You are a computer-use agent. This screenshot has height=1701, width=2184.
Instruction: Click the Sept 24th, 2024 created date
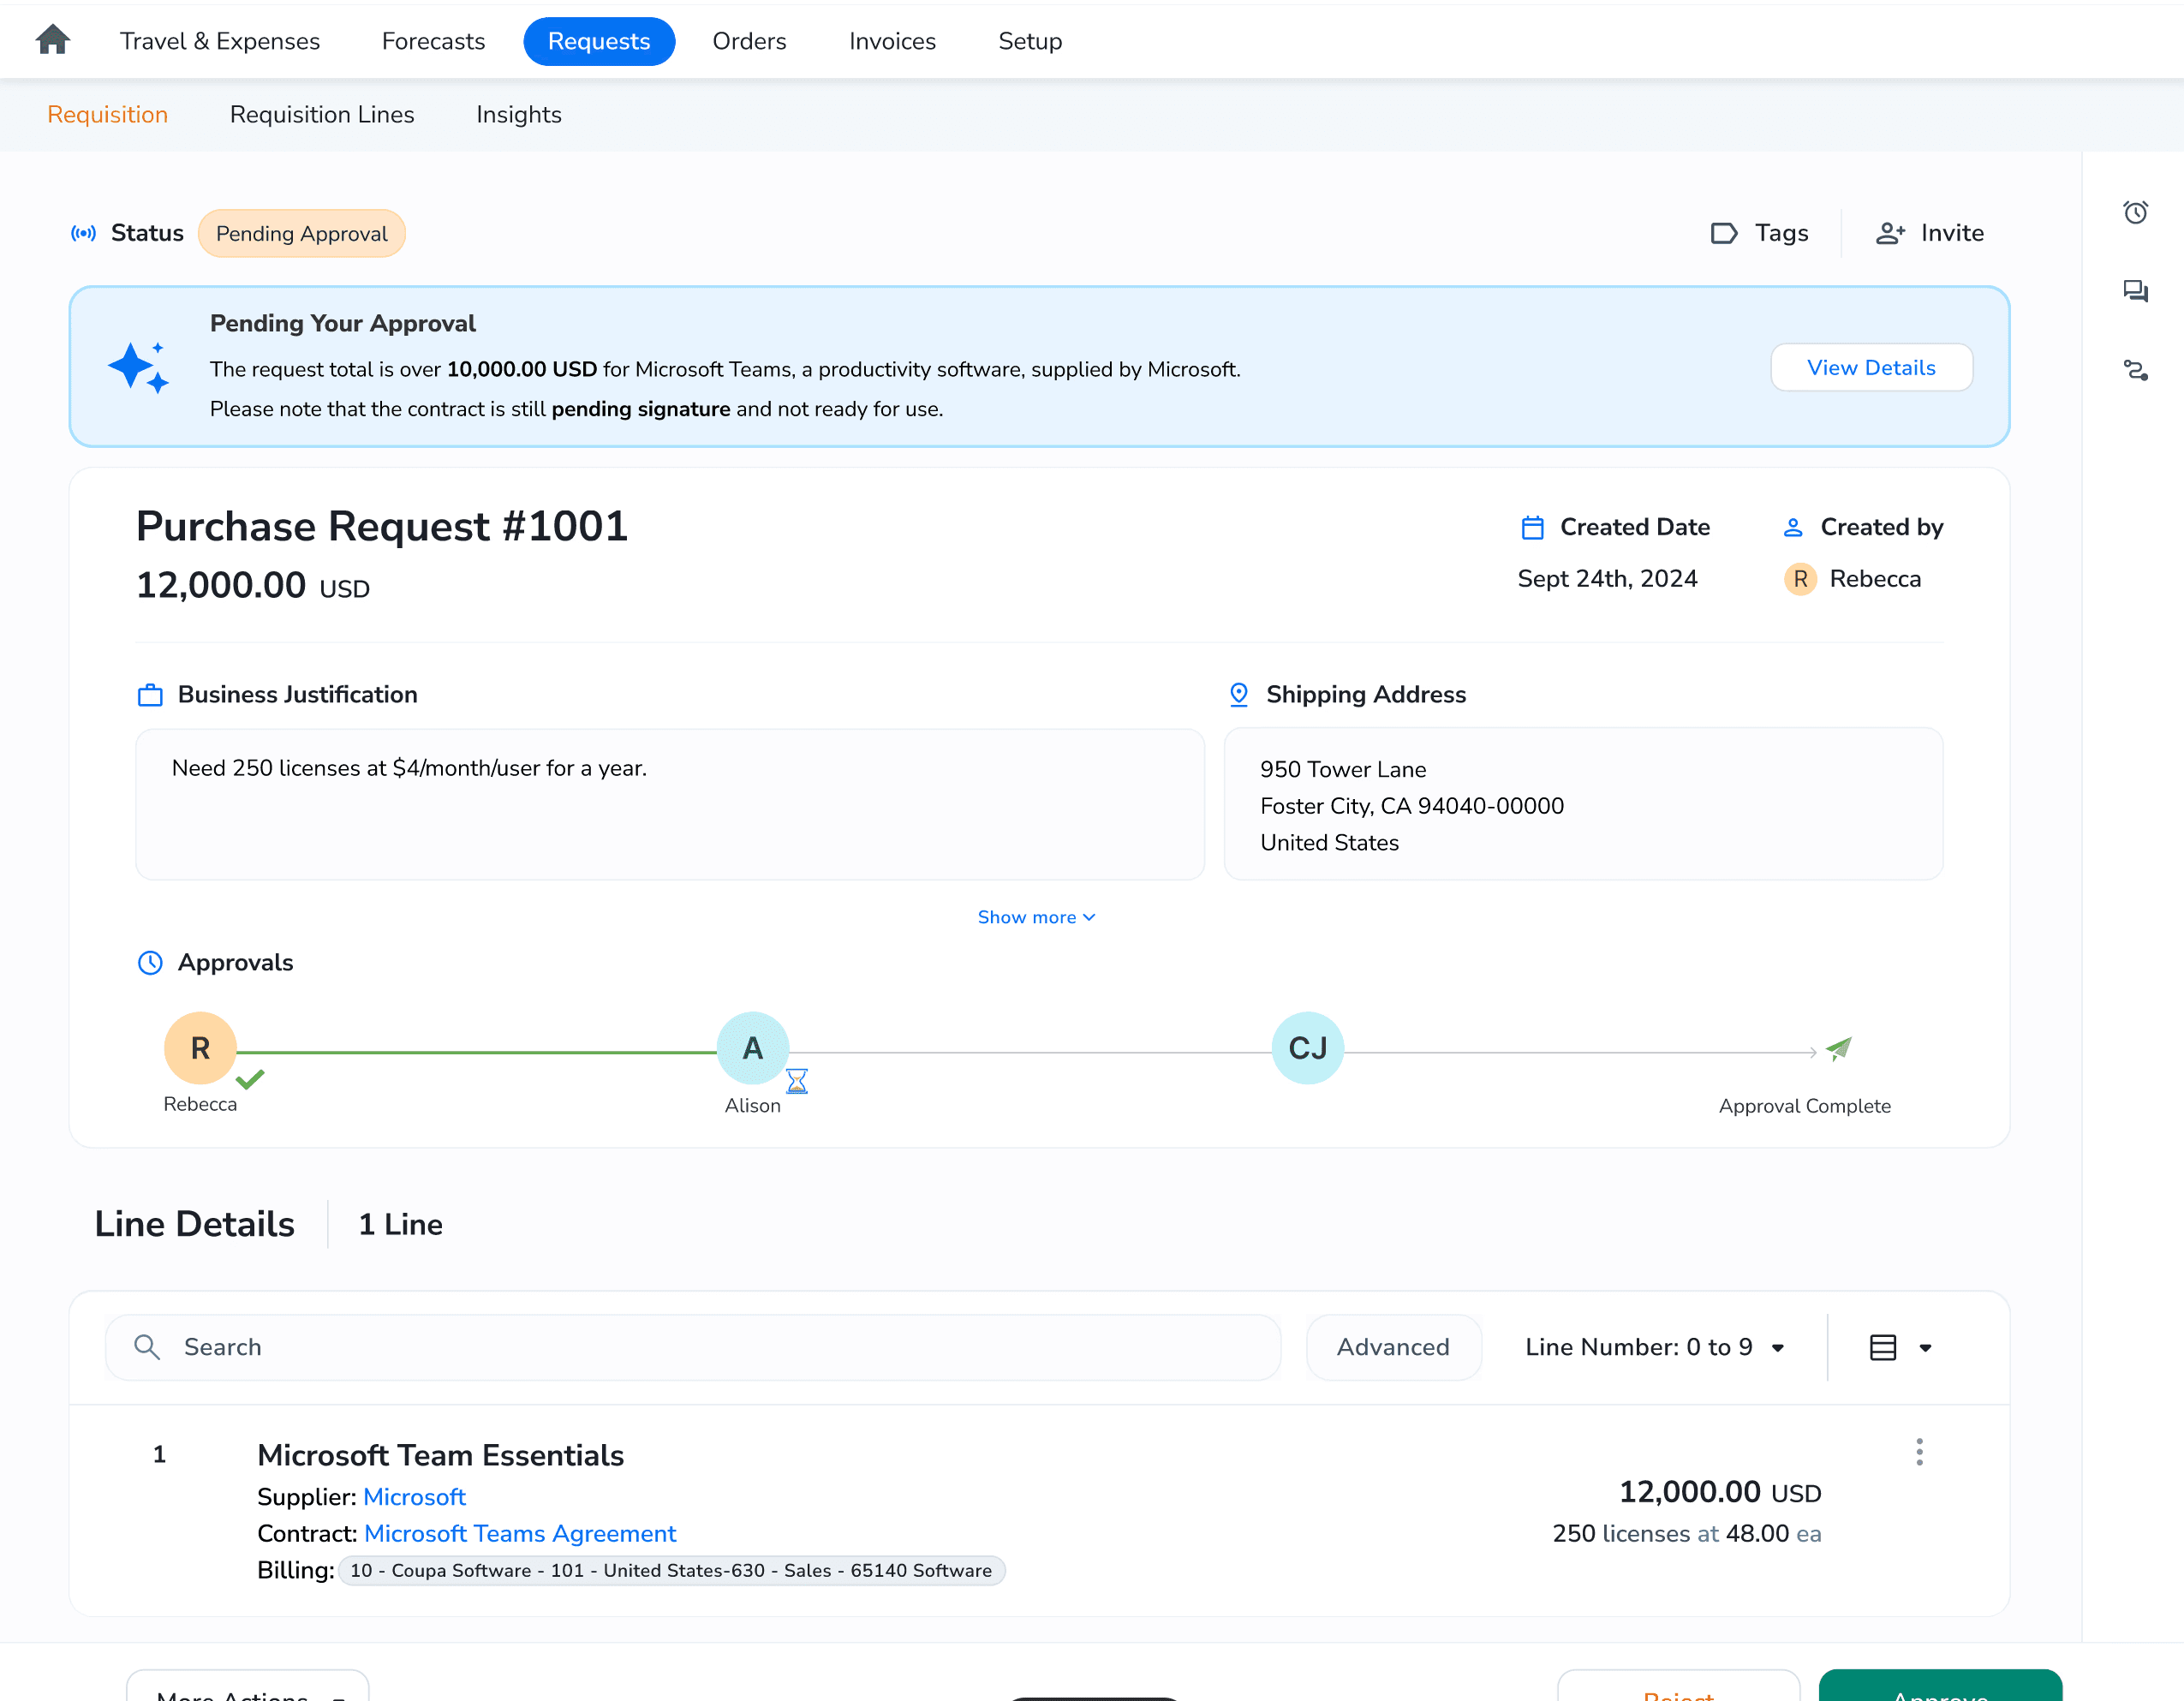(1607, 579)
